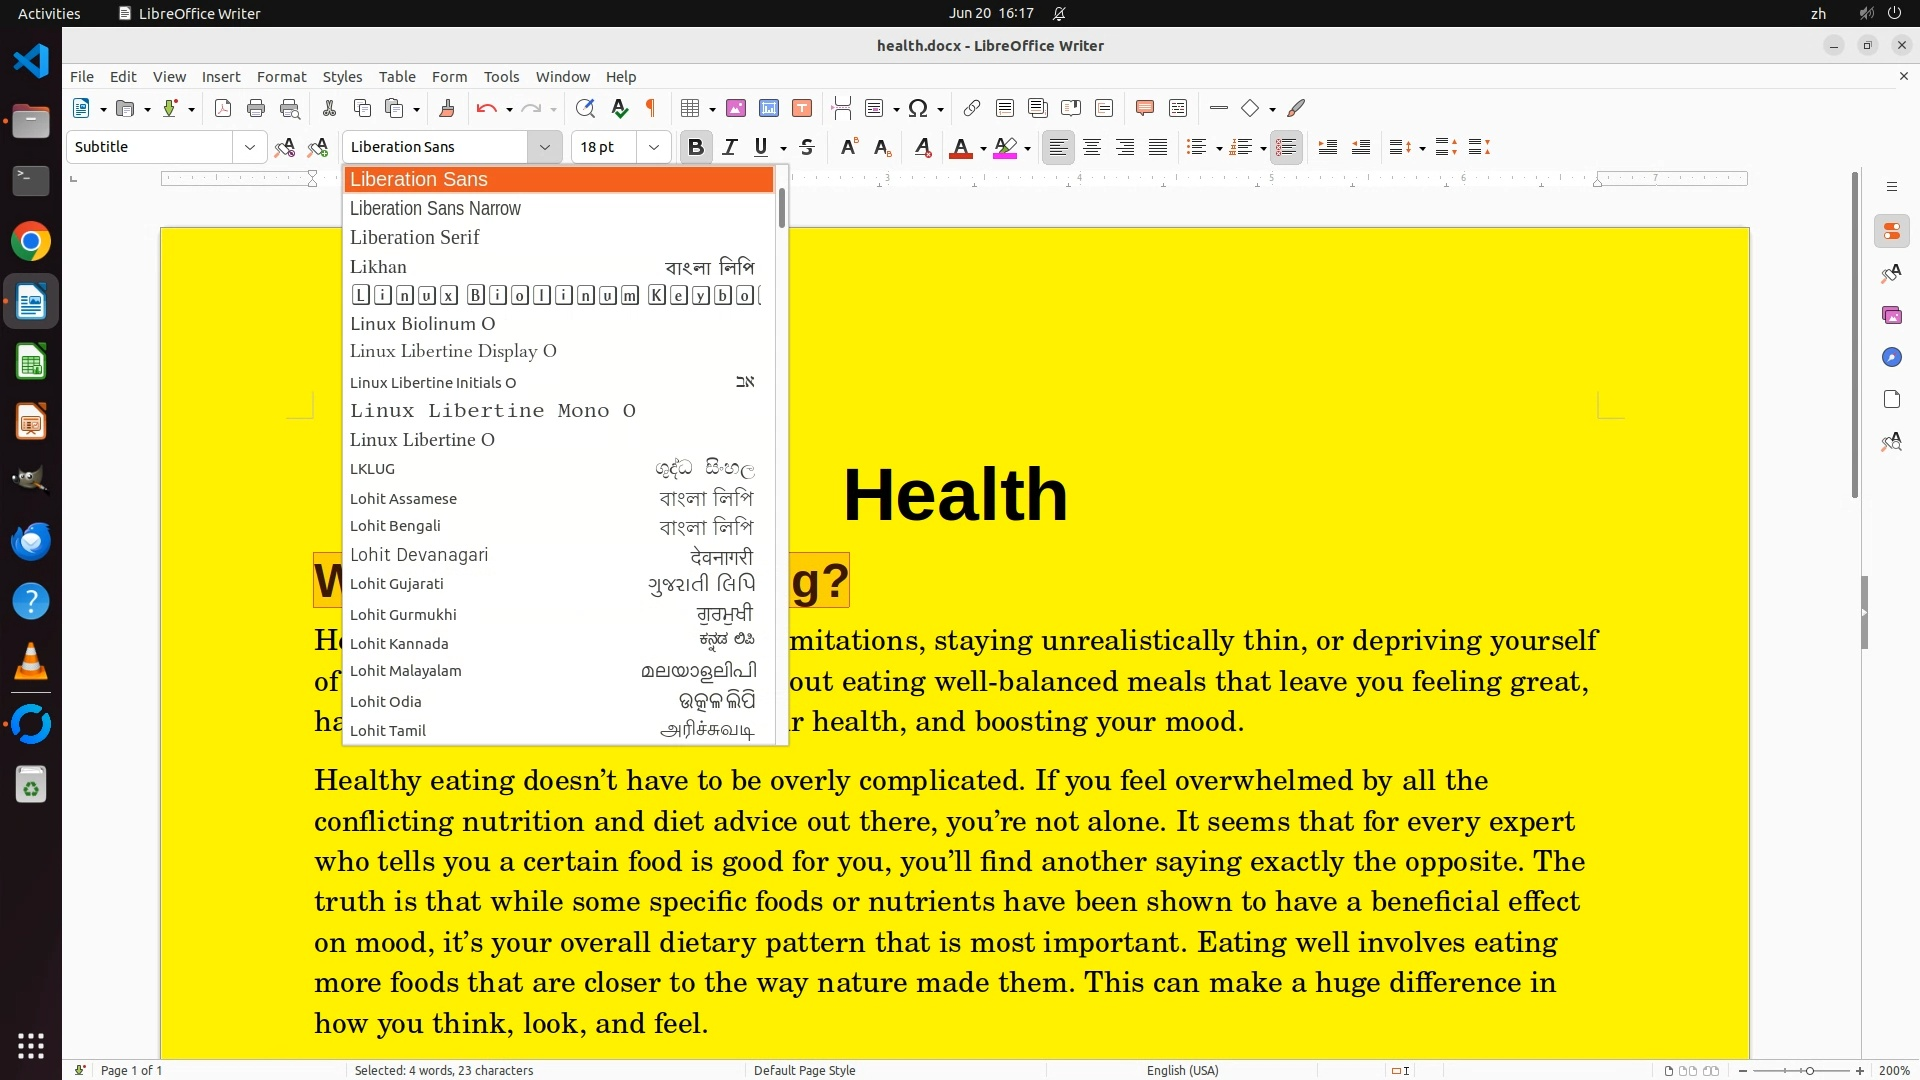Click the Export as PDF icon
Screen dimensions: 1920x1080
click(223, 108)
